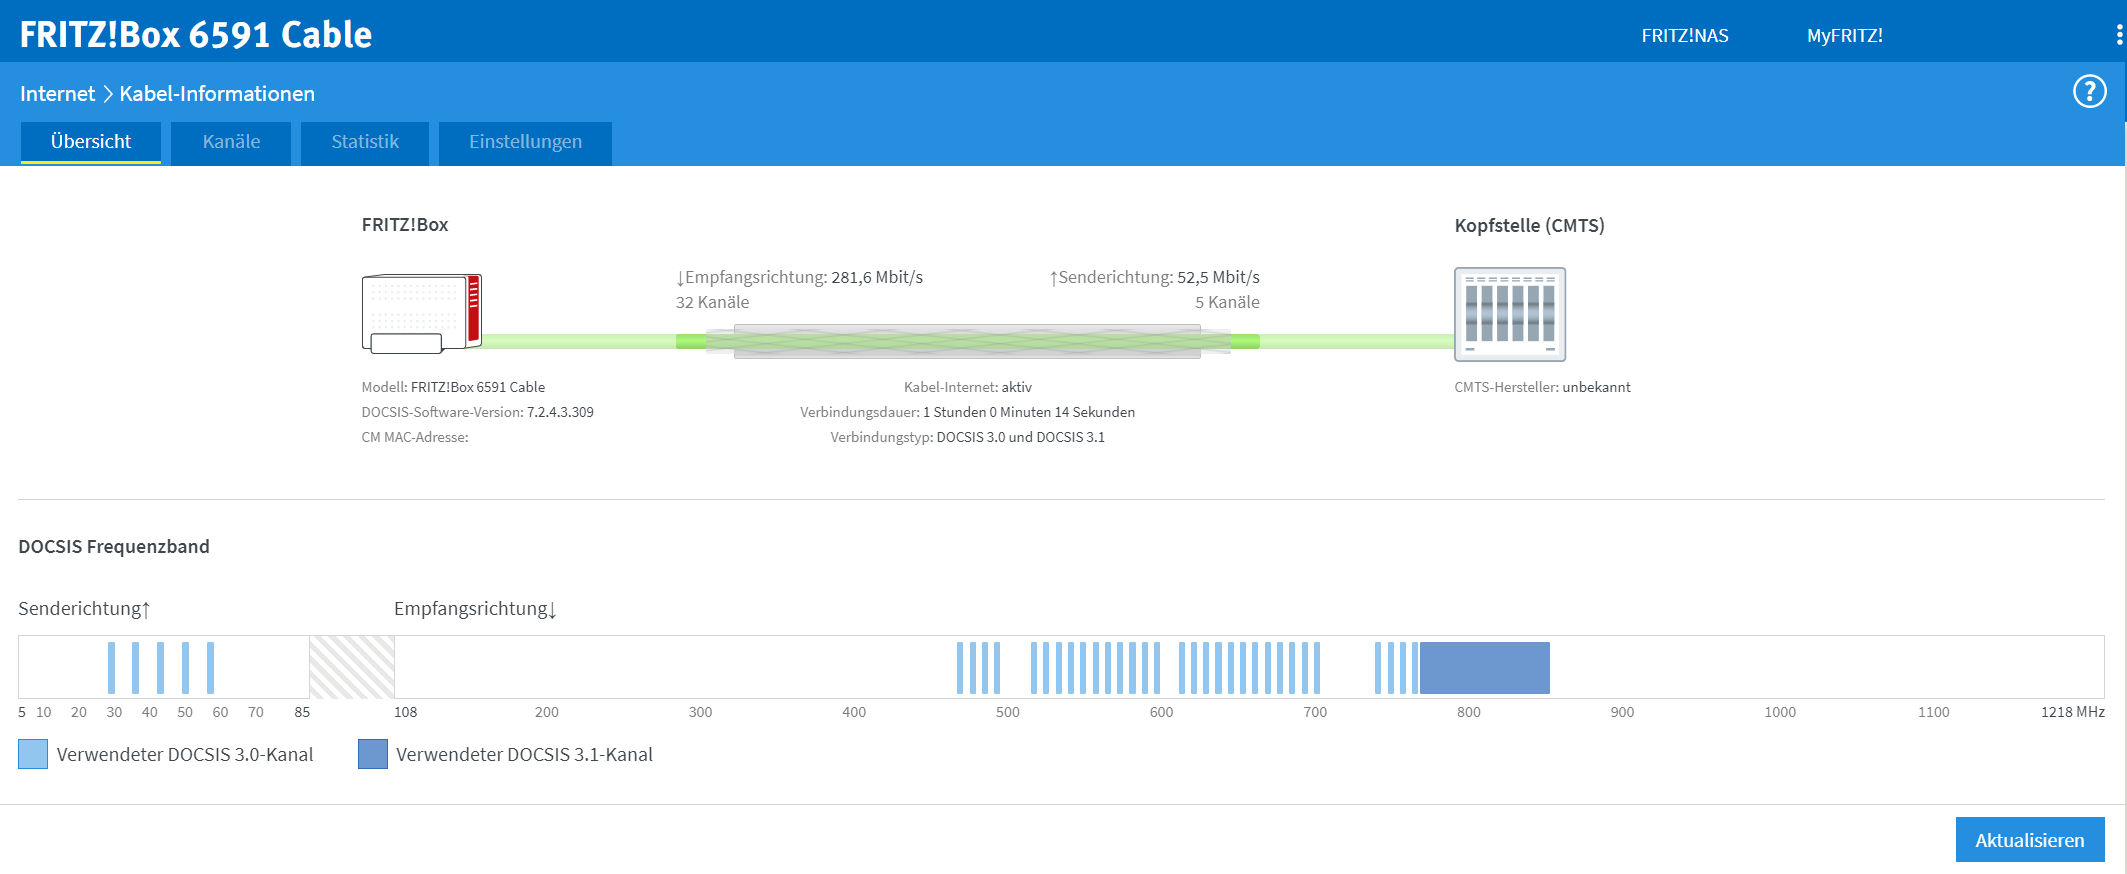
Task: Click the Internet breadcrumb link
Action: pos(57,94)
